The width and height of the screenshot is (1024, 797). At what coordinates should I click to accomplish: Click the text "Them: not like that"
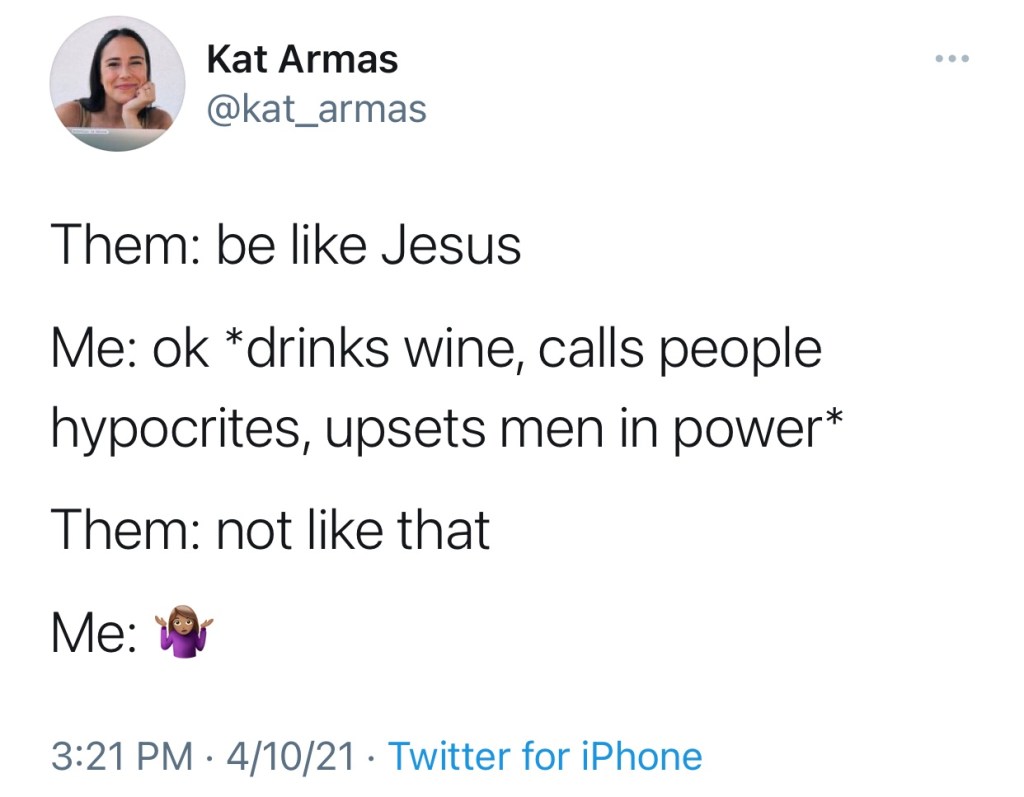(x=271, y=530)
